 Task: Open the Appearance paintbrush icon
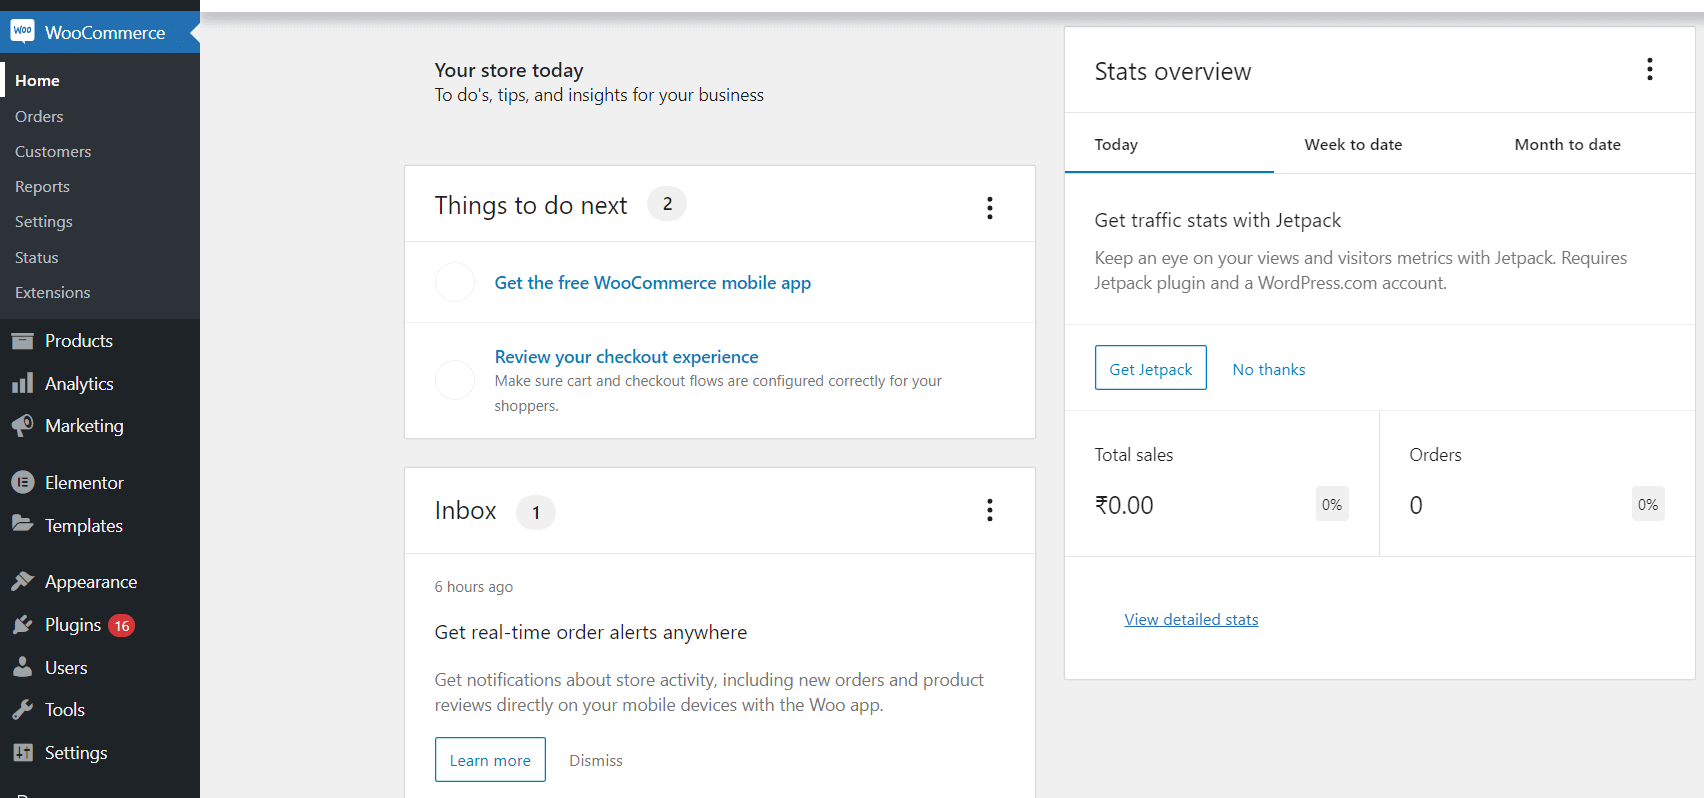22,581
